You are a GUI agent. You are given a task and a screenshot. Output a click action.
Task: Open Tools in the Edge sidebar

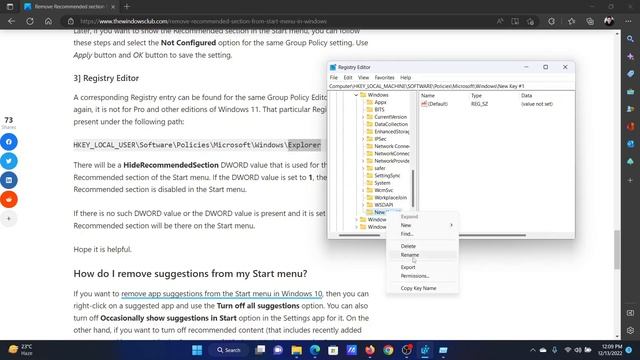(630, 92)
